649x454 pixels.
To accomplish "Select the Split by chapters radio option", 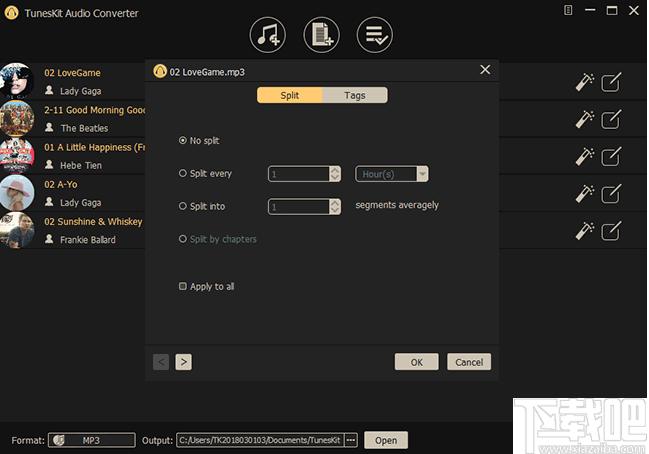I will [x=183, y=238].
